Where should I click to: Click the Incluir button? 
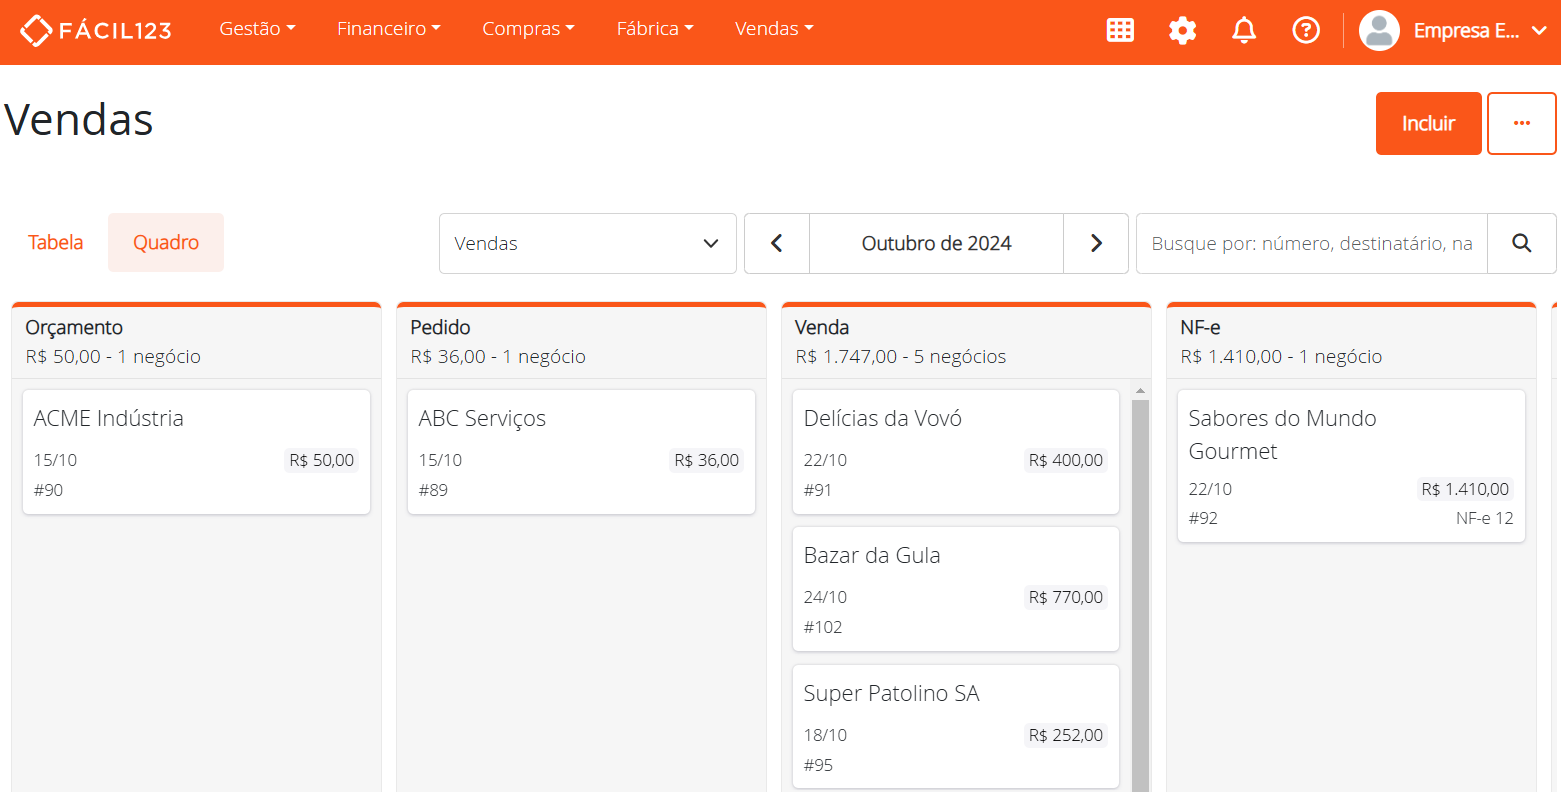pyautogui.click(x=1428, y=123)
